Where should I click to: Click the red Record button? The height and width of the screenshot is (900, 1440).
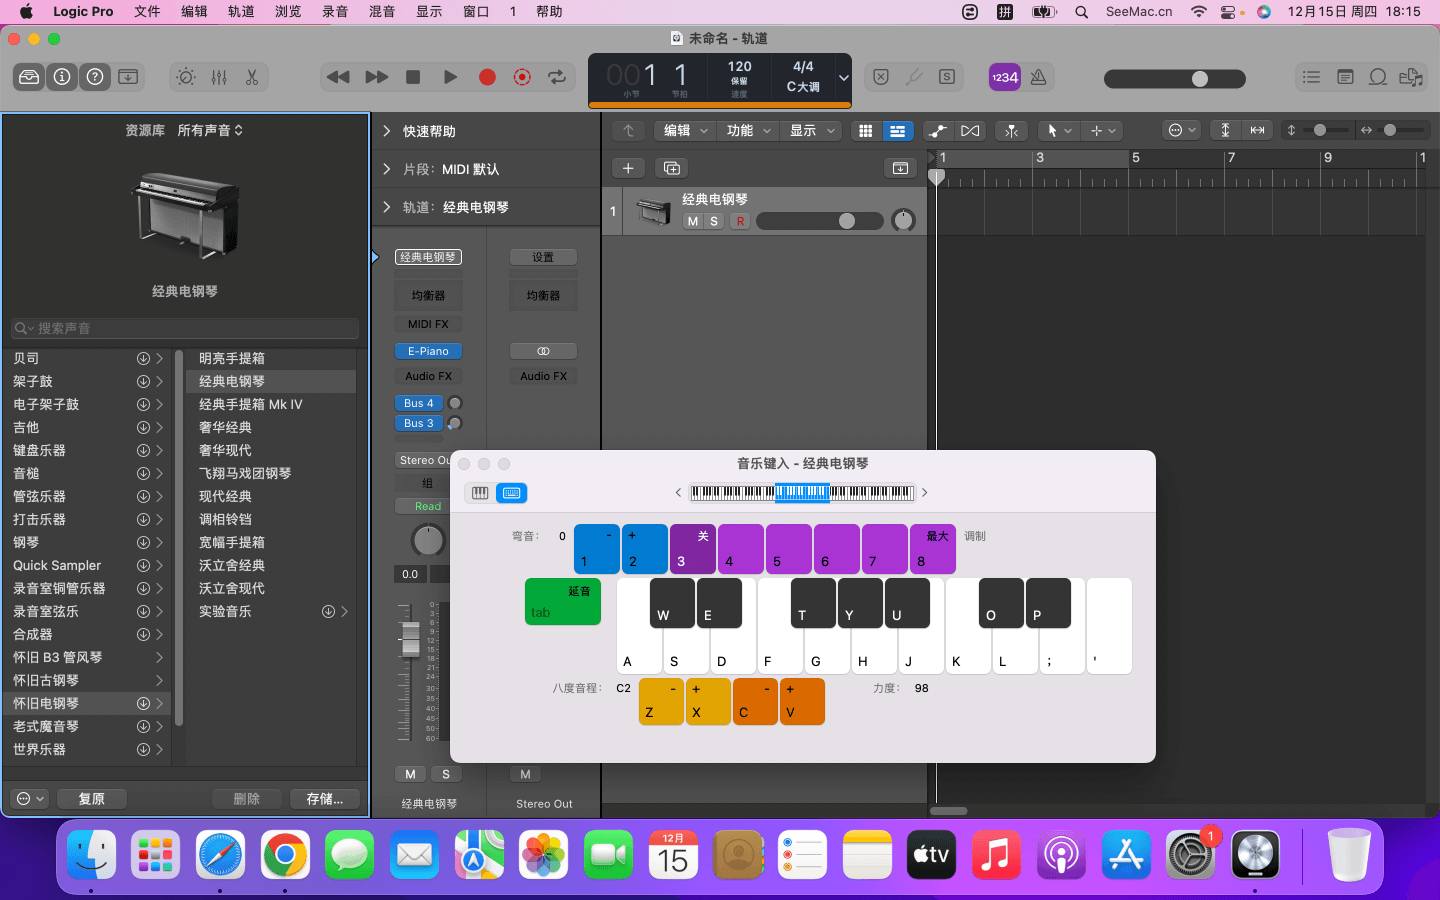(x=487, y=77)
